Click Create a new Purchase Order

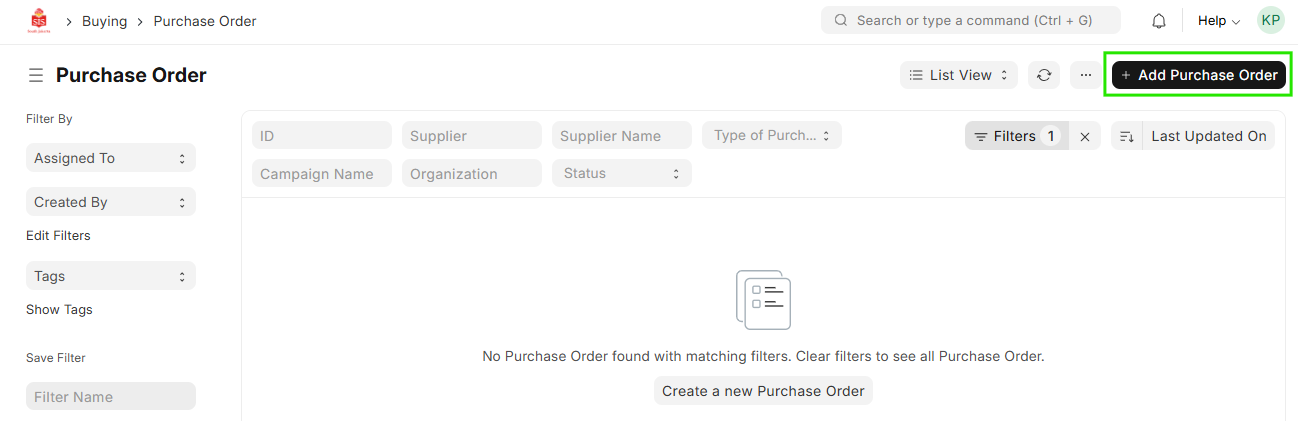pyautogui.click(x=763, y=391)
